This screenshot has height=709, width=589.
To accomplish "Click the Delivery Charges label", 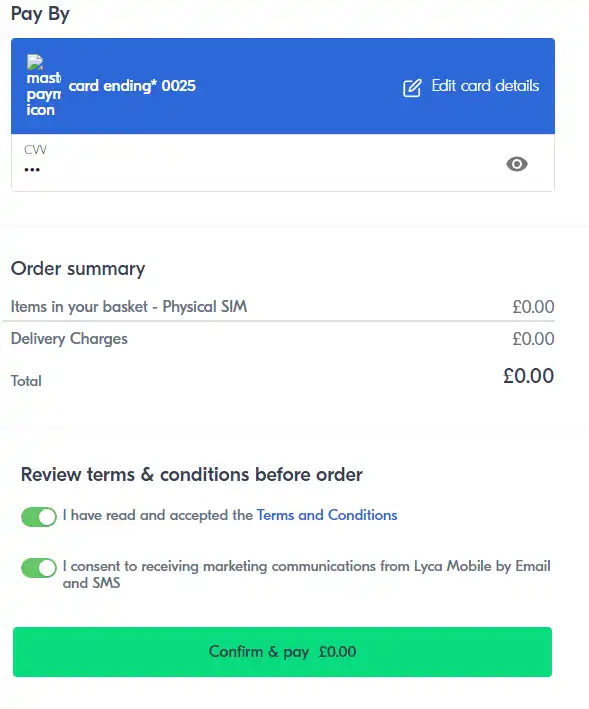I will click(69, 339).
